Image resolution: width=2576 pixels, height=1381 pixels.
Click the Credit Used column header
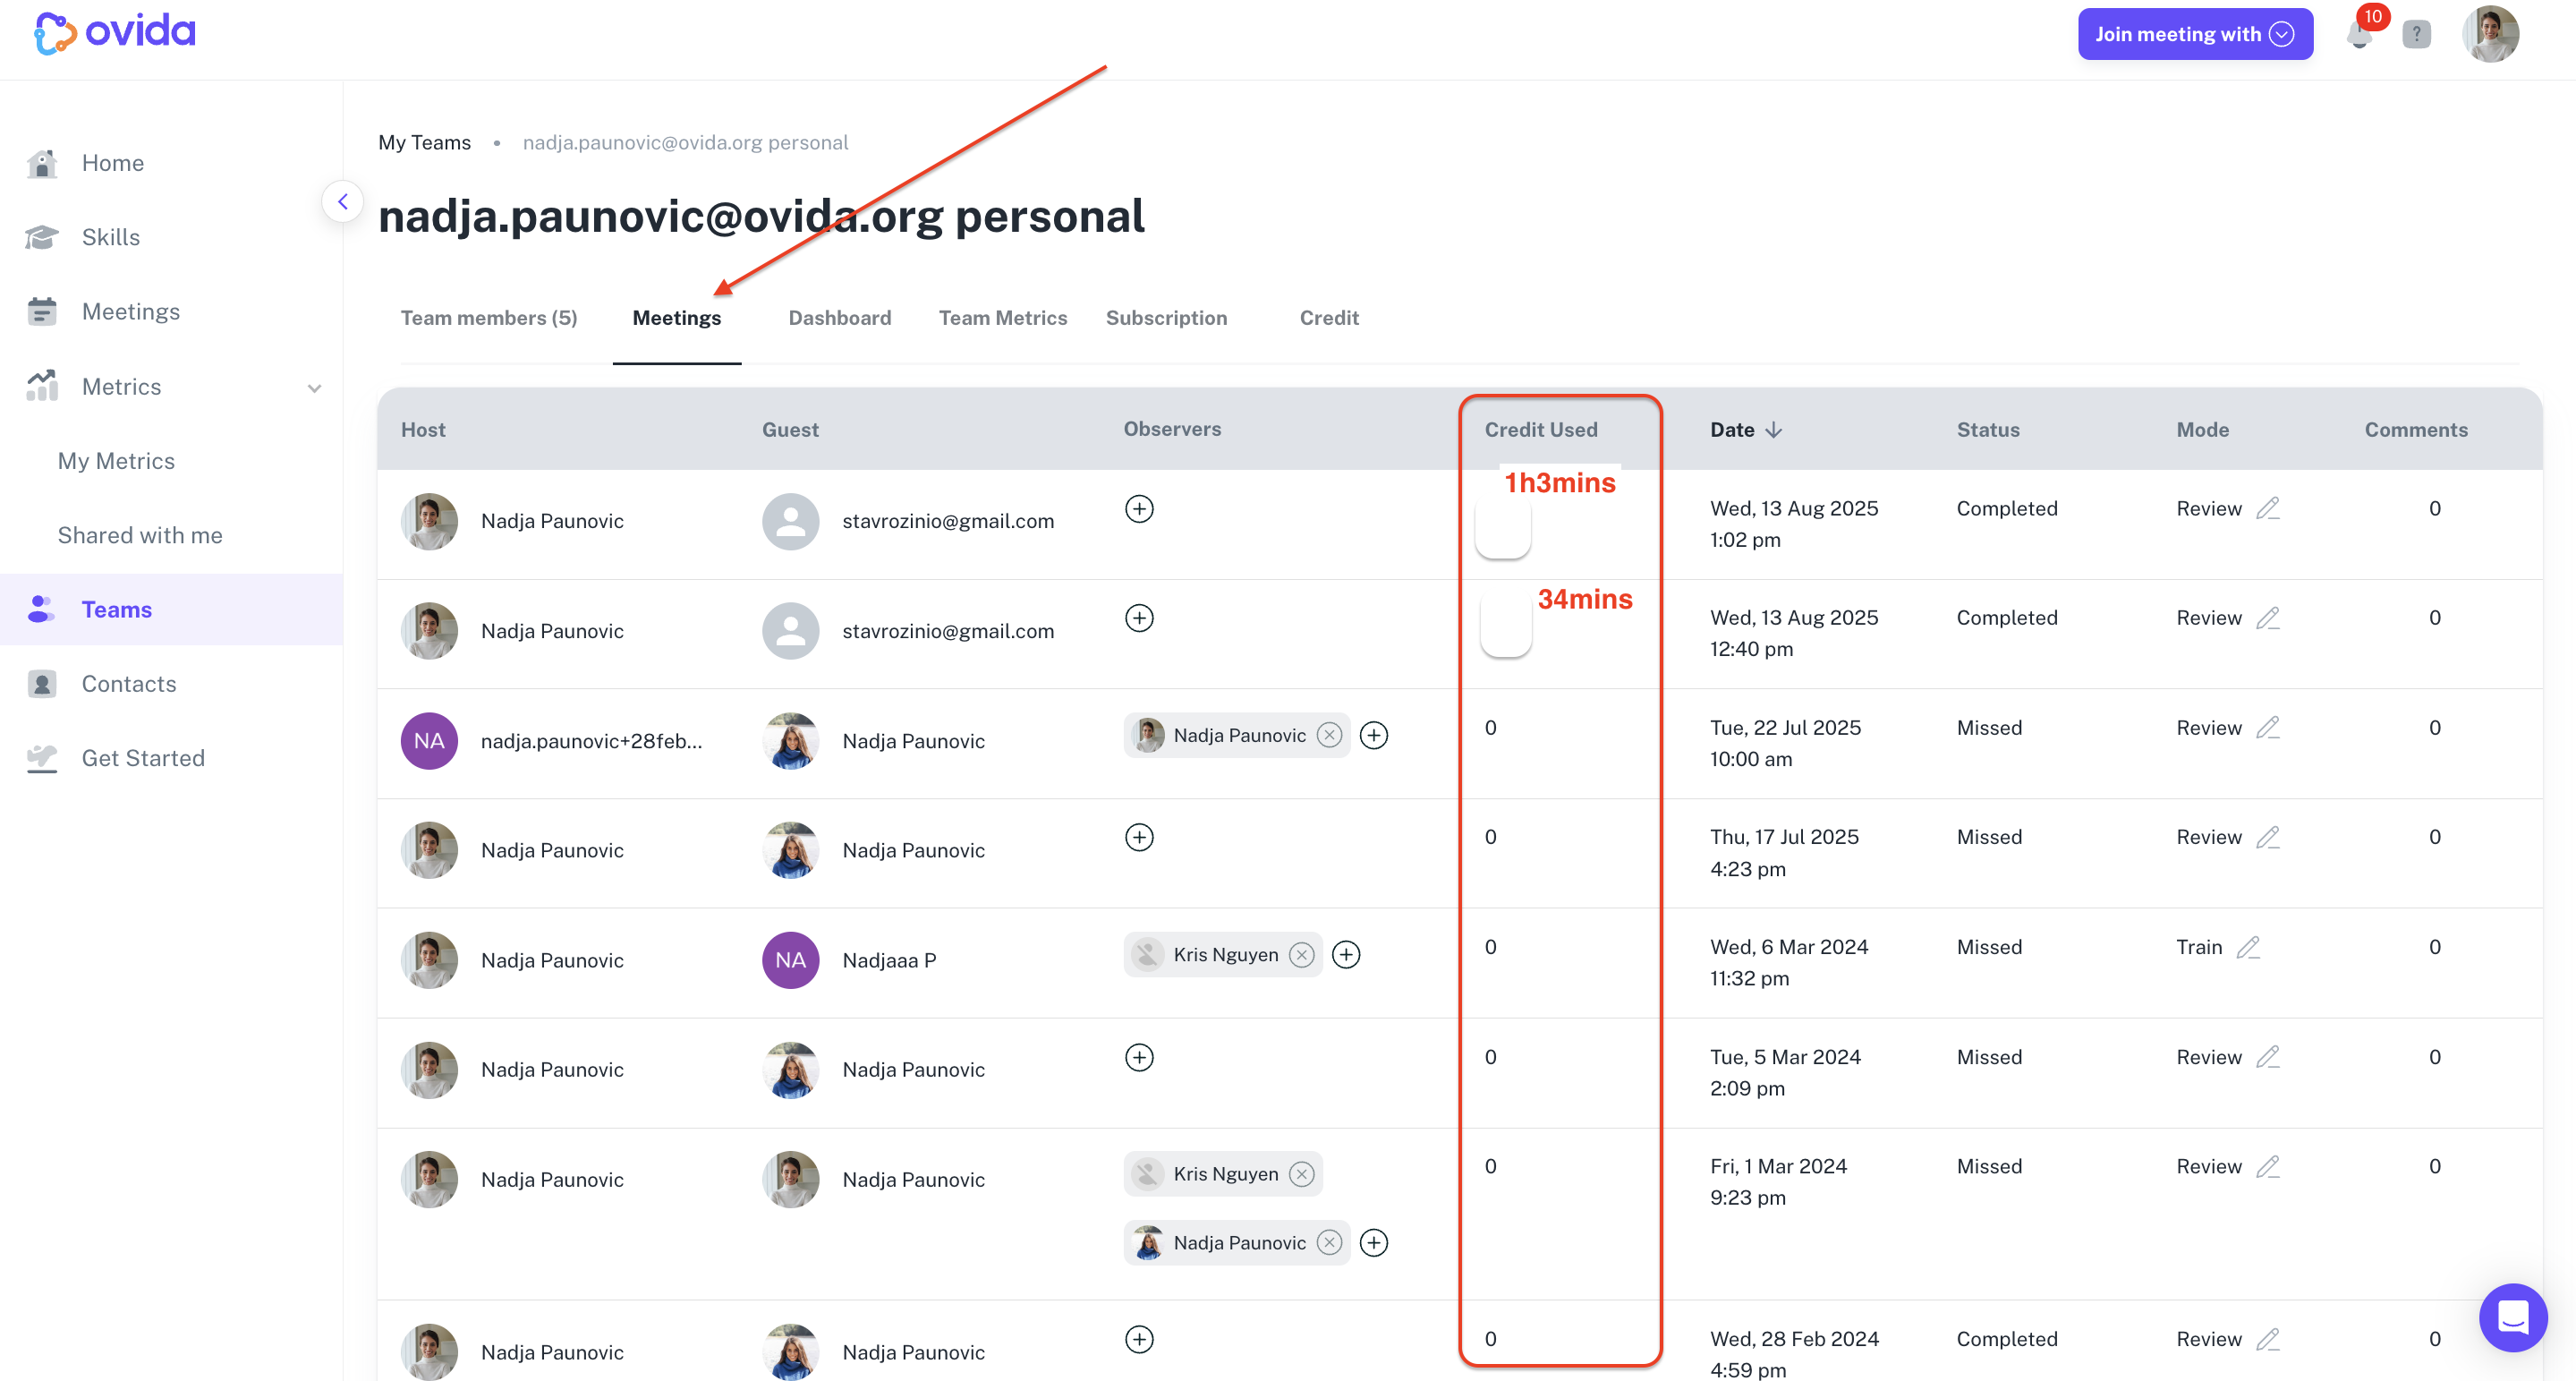(x=1541, y=430)
